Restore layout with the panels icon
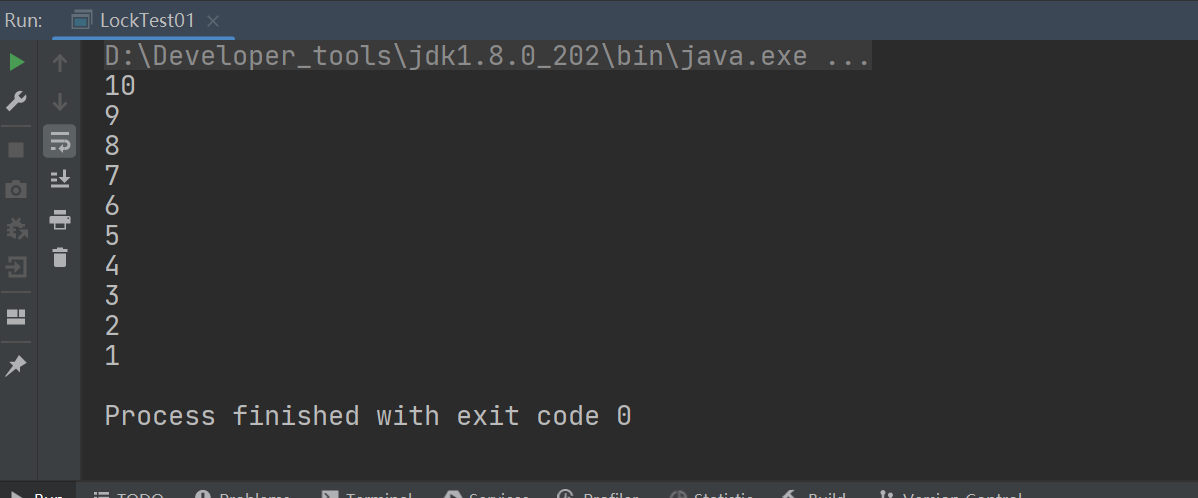 point(16,317)
